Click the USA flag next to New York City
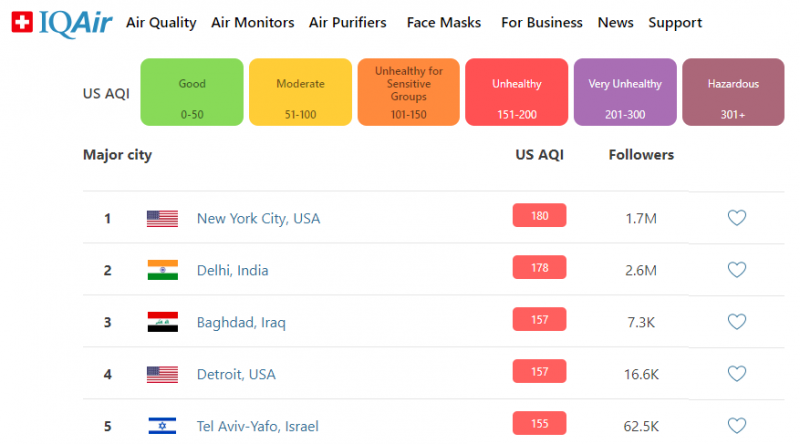 (162, 218)
